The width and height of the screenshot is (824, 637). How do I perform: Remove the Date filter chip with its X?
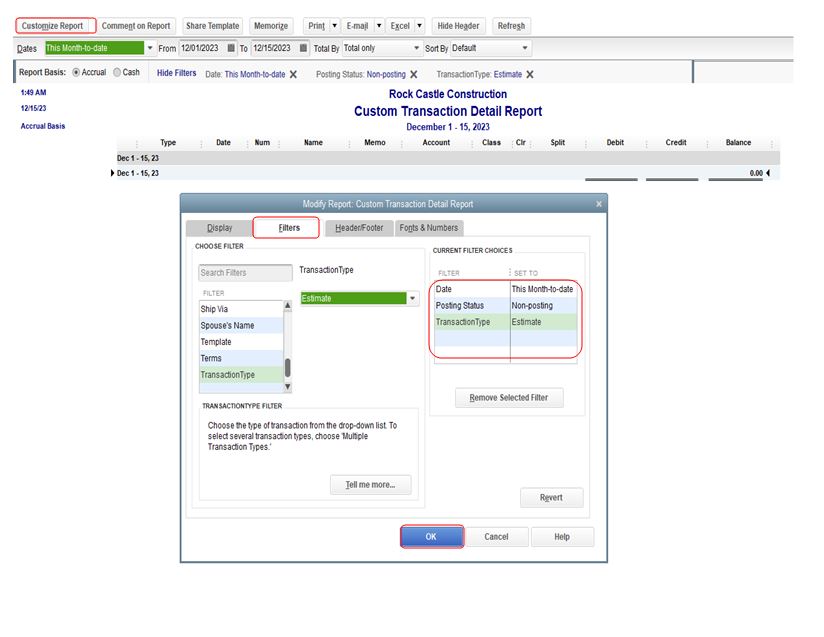tap(291, 73)
